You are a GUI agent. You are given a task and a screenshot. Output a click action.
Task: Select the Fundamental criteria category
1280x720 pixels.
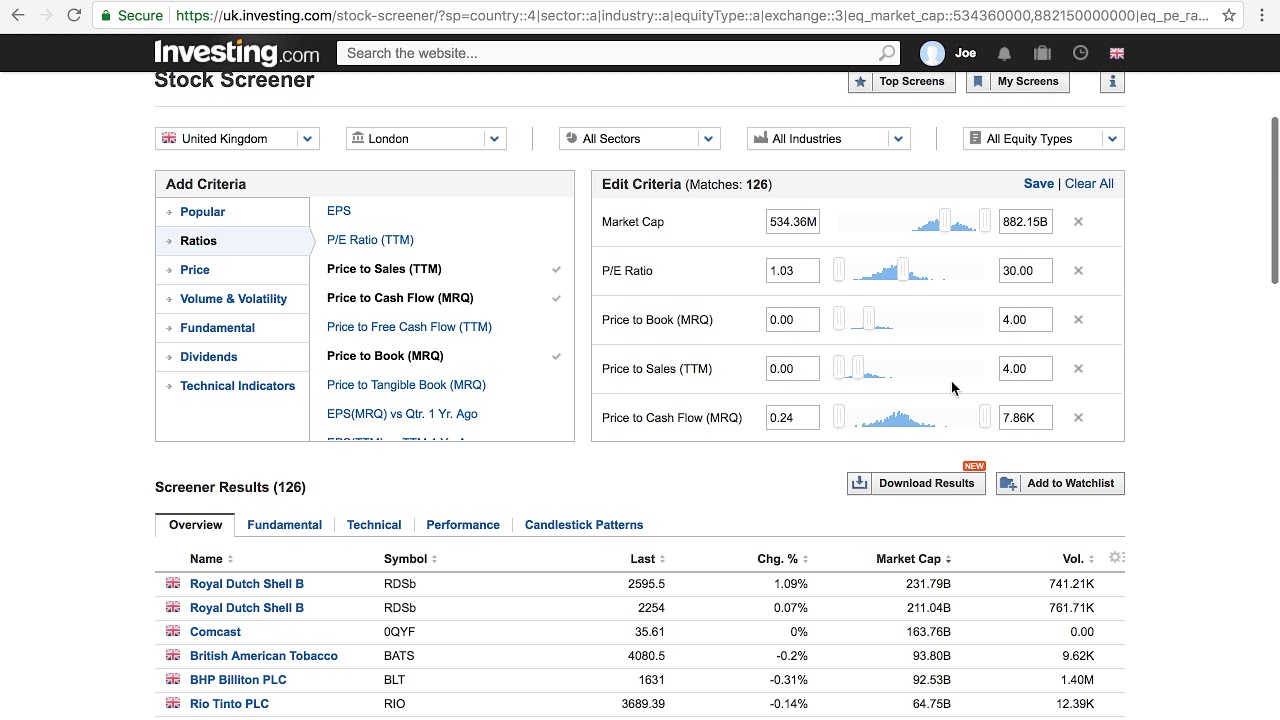pyautogui.click(x=217, y=328)
